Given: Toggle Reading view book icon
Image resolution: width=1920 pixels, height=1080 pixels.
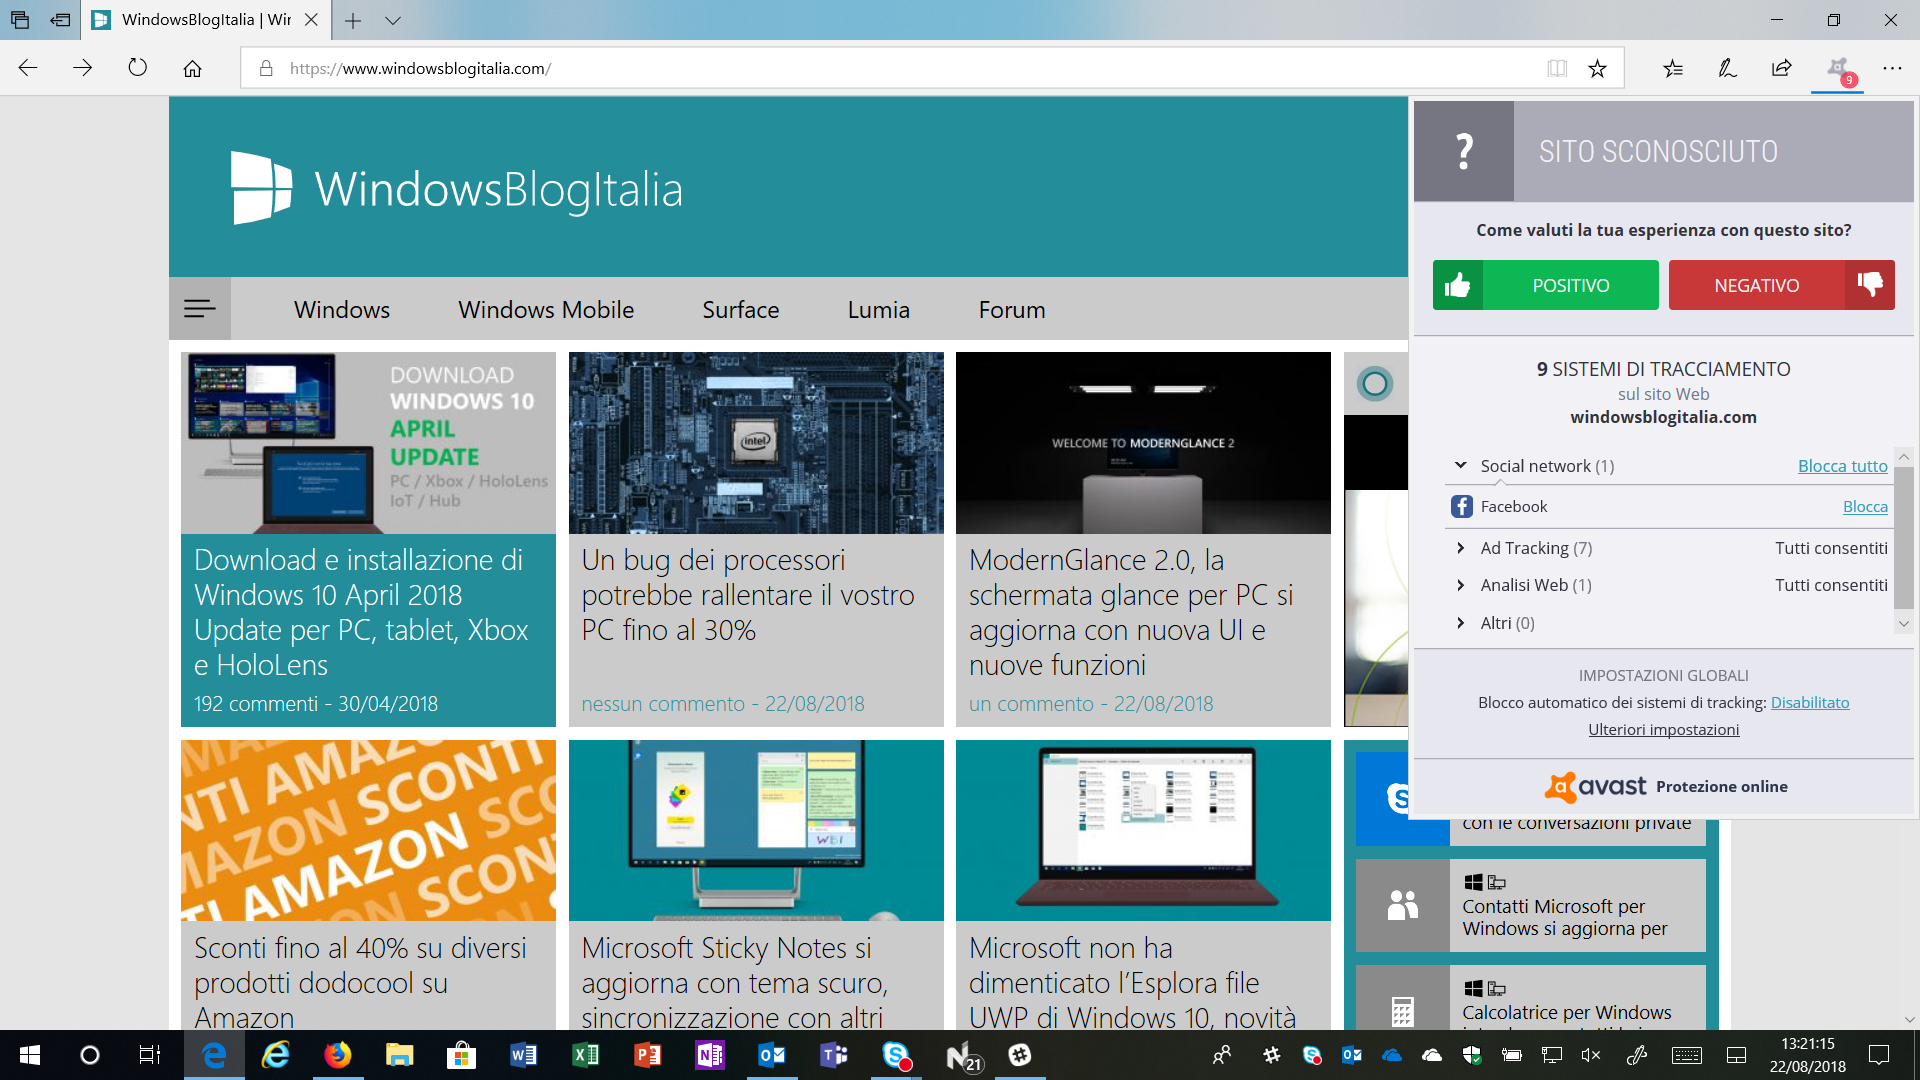Looking at the screenshot, I should coord(1557,68).
